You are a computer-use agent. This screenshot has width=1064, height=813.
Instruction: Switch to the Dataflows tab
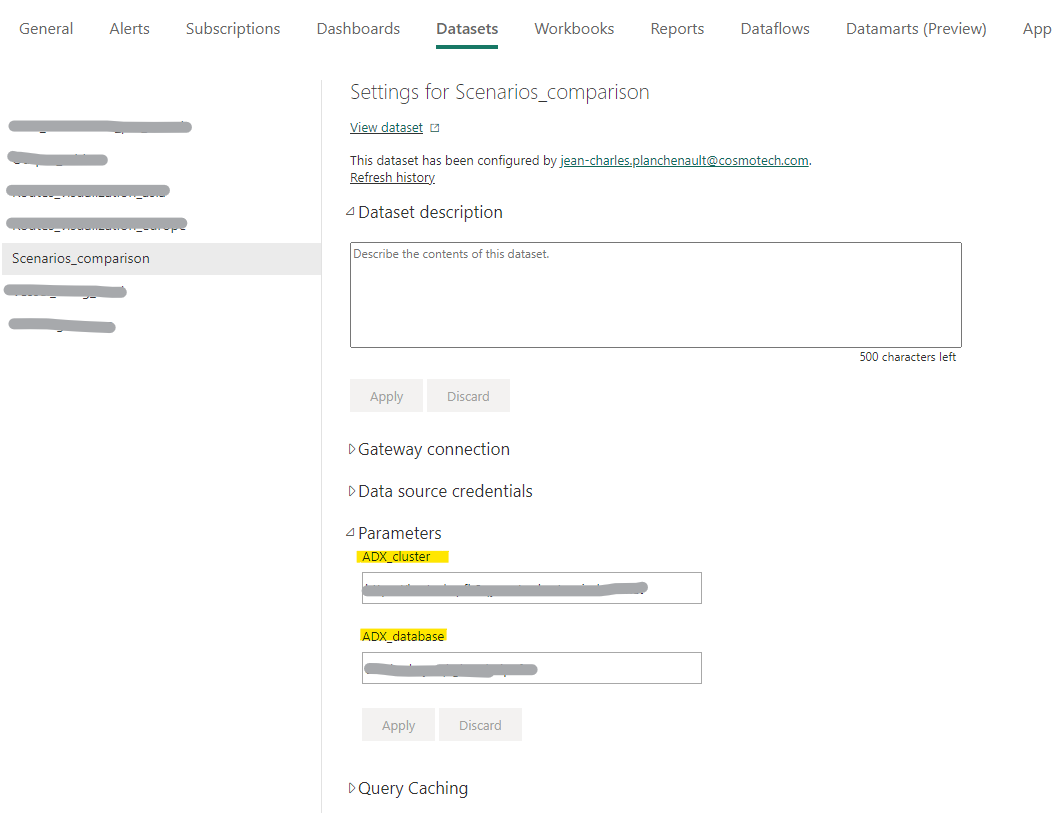pos(774,28)
